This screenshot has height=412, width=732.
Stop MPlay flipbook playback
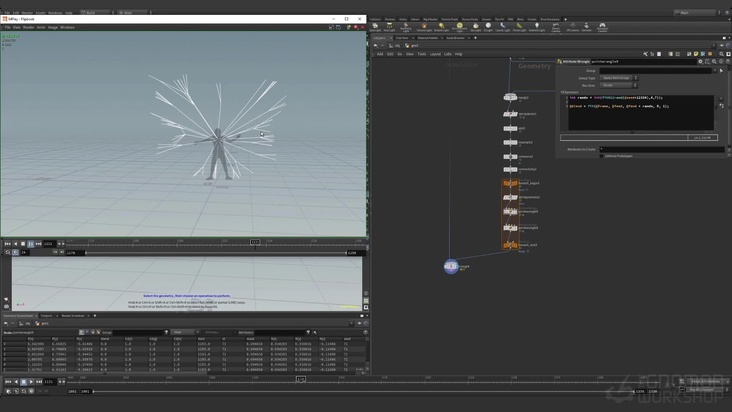23,244
